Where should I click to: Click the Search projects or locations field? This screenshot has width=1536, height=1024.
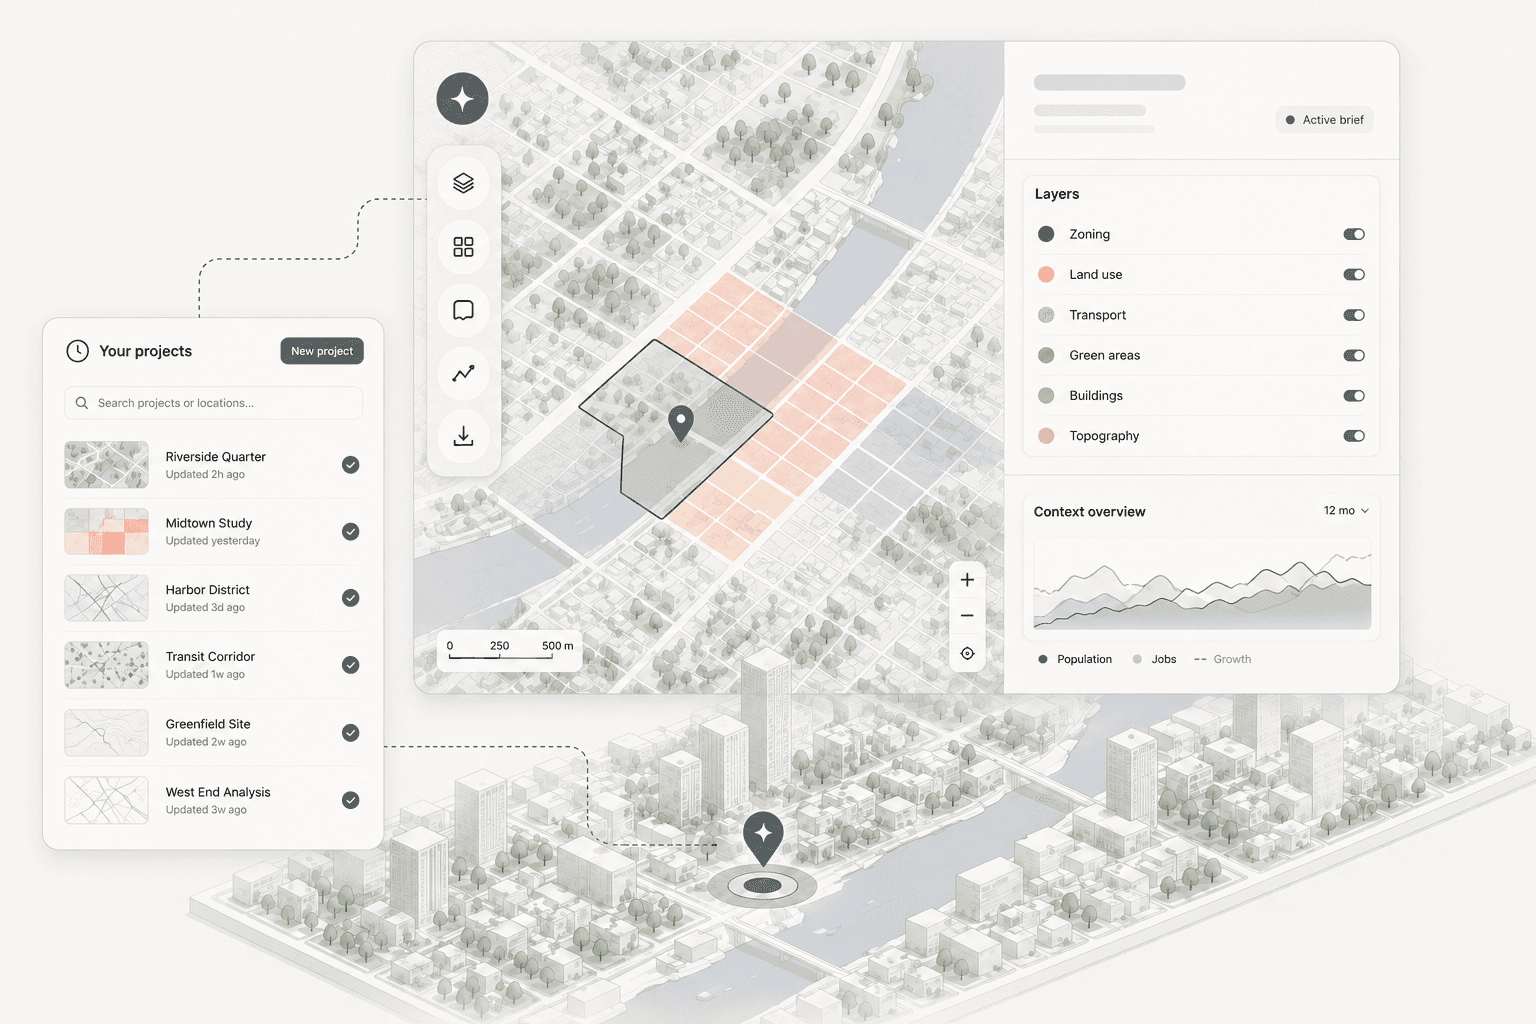pyautogui.click(x=214, y=403)
